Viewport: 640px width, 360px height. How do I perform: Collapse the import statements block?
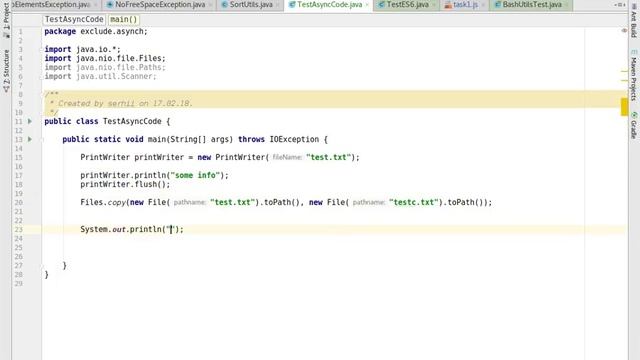tap(42, 49)
